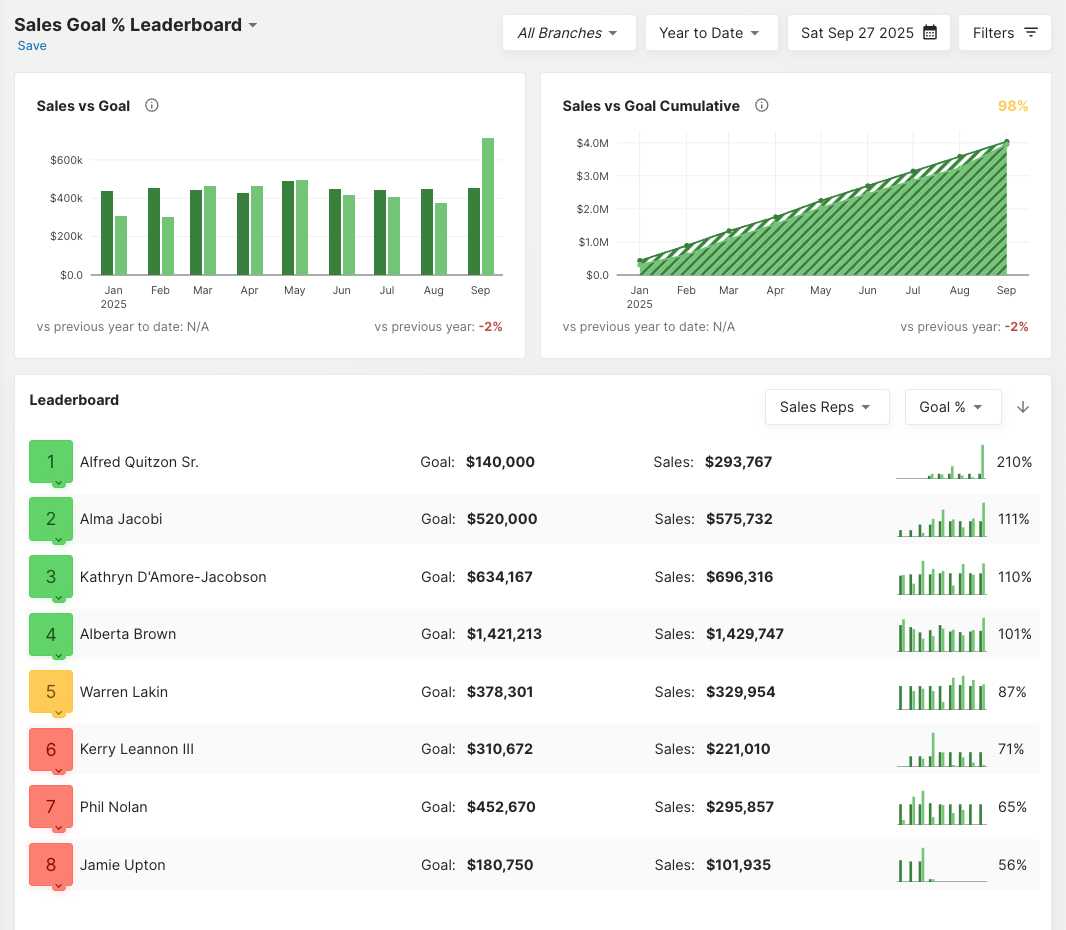Click info icon beside Sales vs Goal

click(152, 105)
